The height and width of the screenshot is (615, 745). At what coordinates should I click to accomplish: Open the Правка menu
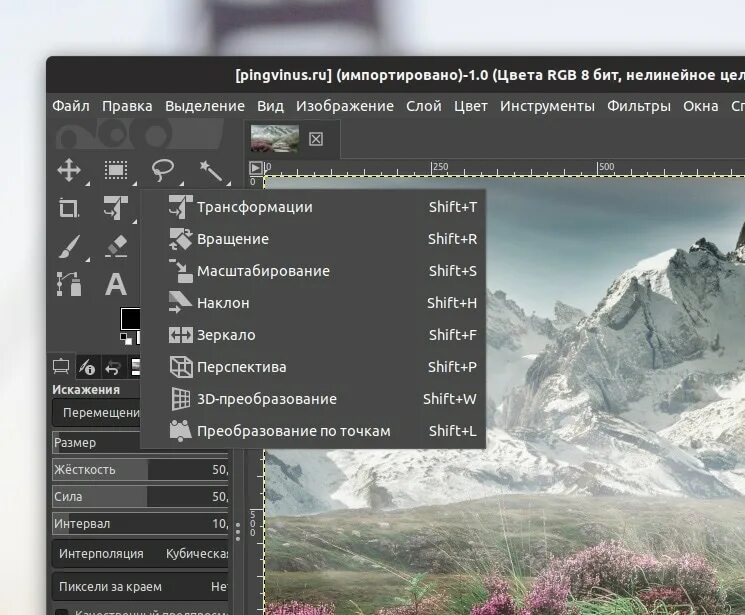127,106
